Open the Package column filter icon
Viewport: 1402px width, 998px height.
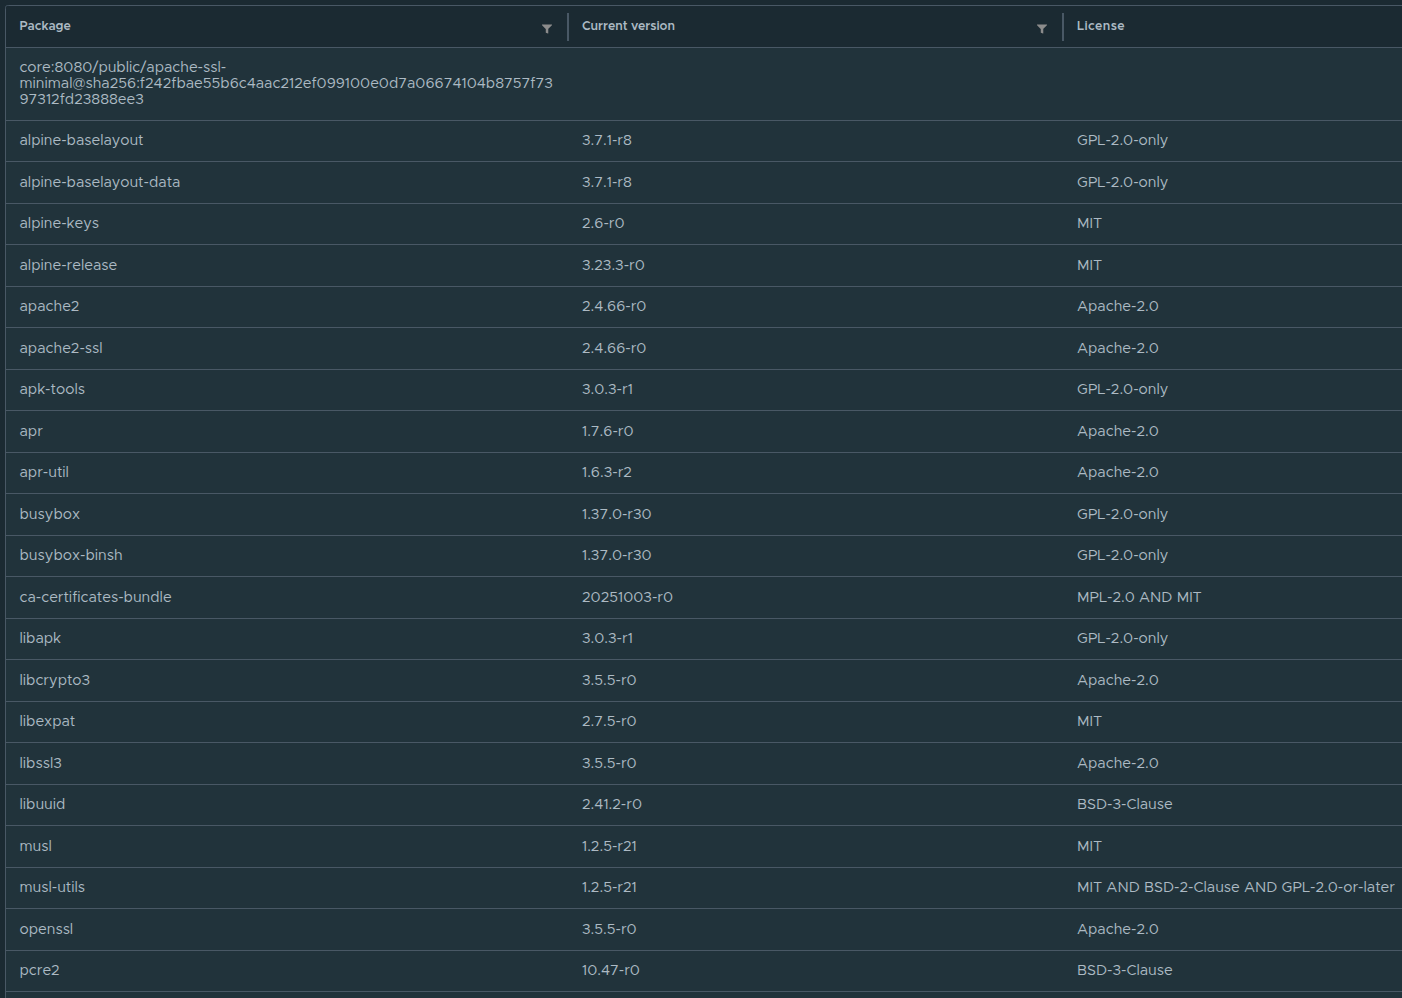pyautogui.click(x=547, y=29)
